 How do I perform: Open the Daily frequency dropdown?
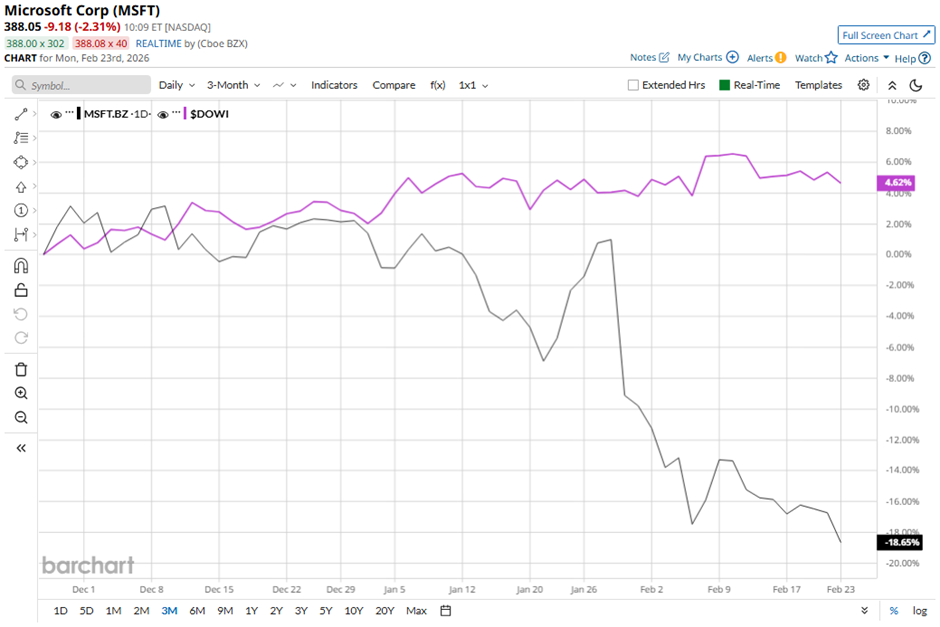pos(175,85)
